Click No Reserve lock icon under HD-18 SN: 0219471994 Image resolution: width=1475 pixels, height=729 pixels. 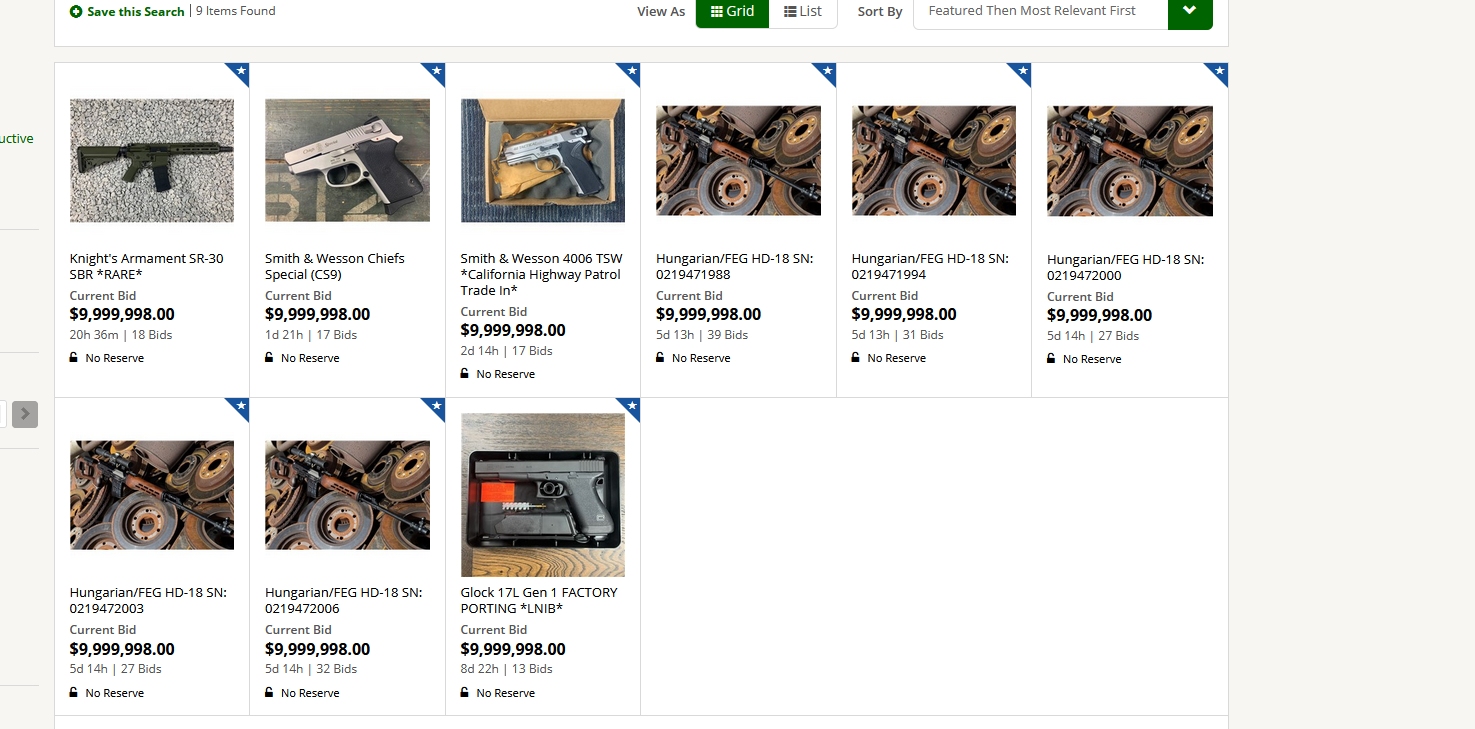tap(856, 357)
